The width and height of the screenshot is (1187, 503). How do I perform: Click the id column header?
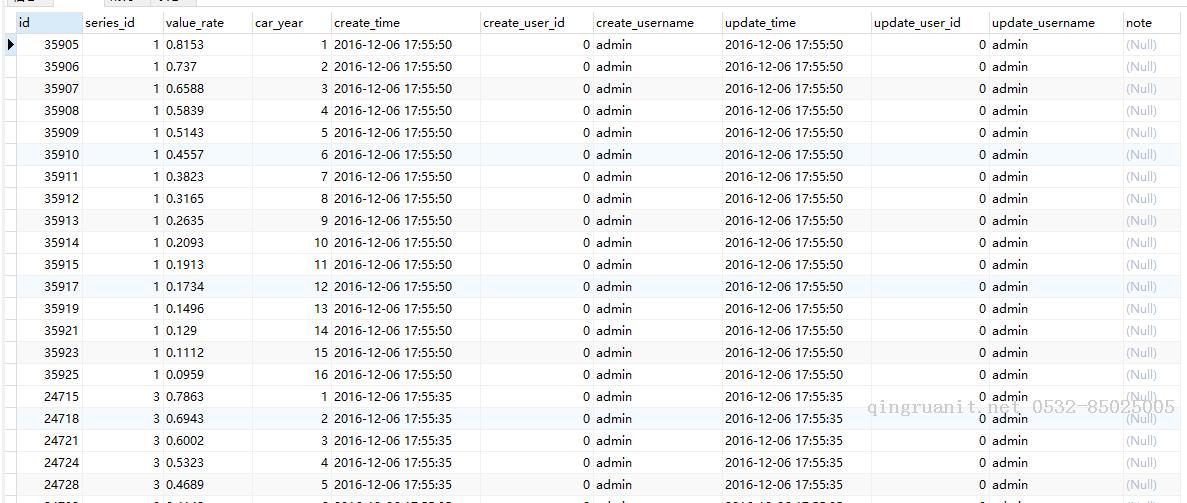coord(48,23)
